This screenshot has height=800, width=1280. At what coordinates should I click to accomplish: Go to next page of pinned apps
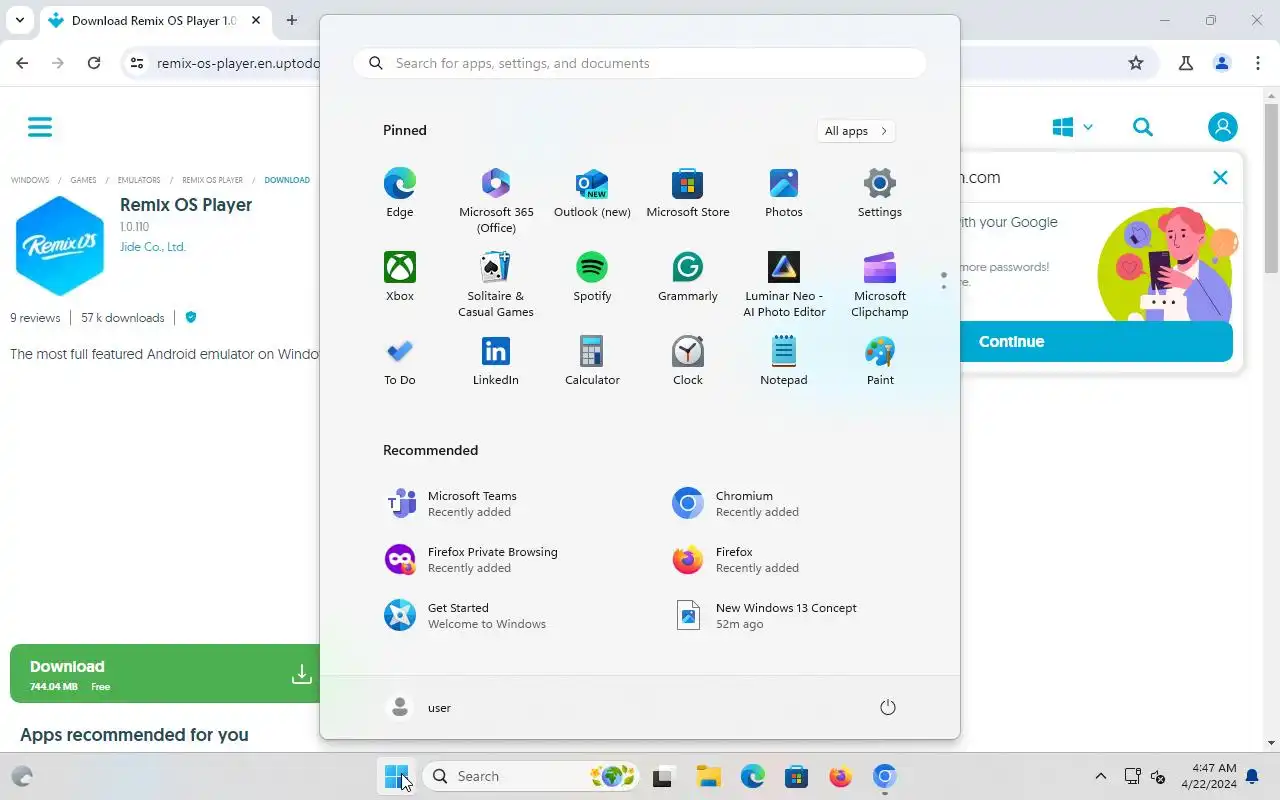click(x=943, y=288)
